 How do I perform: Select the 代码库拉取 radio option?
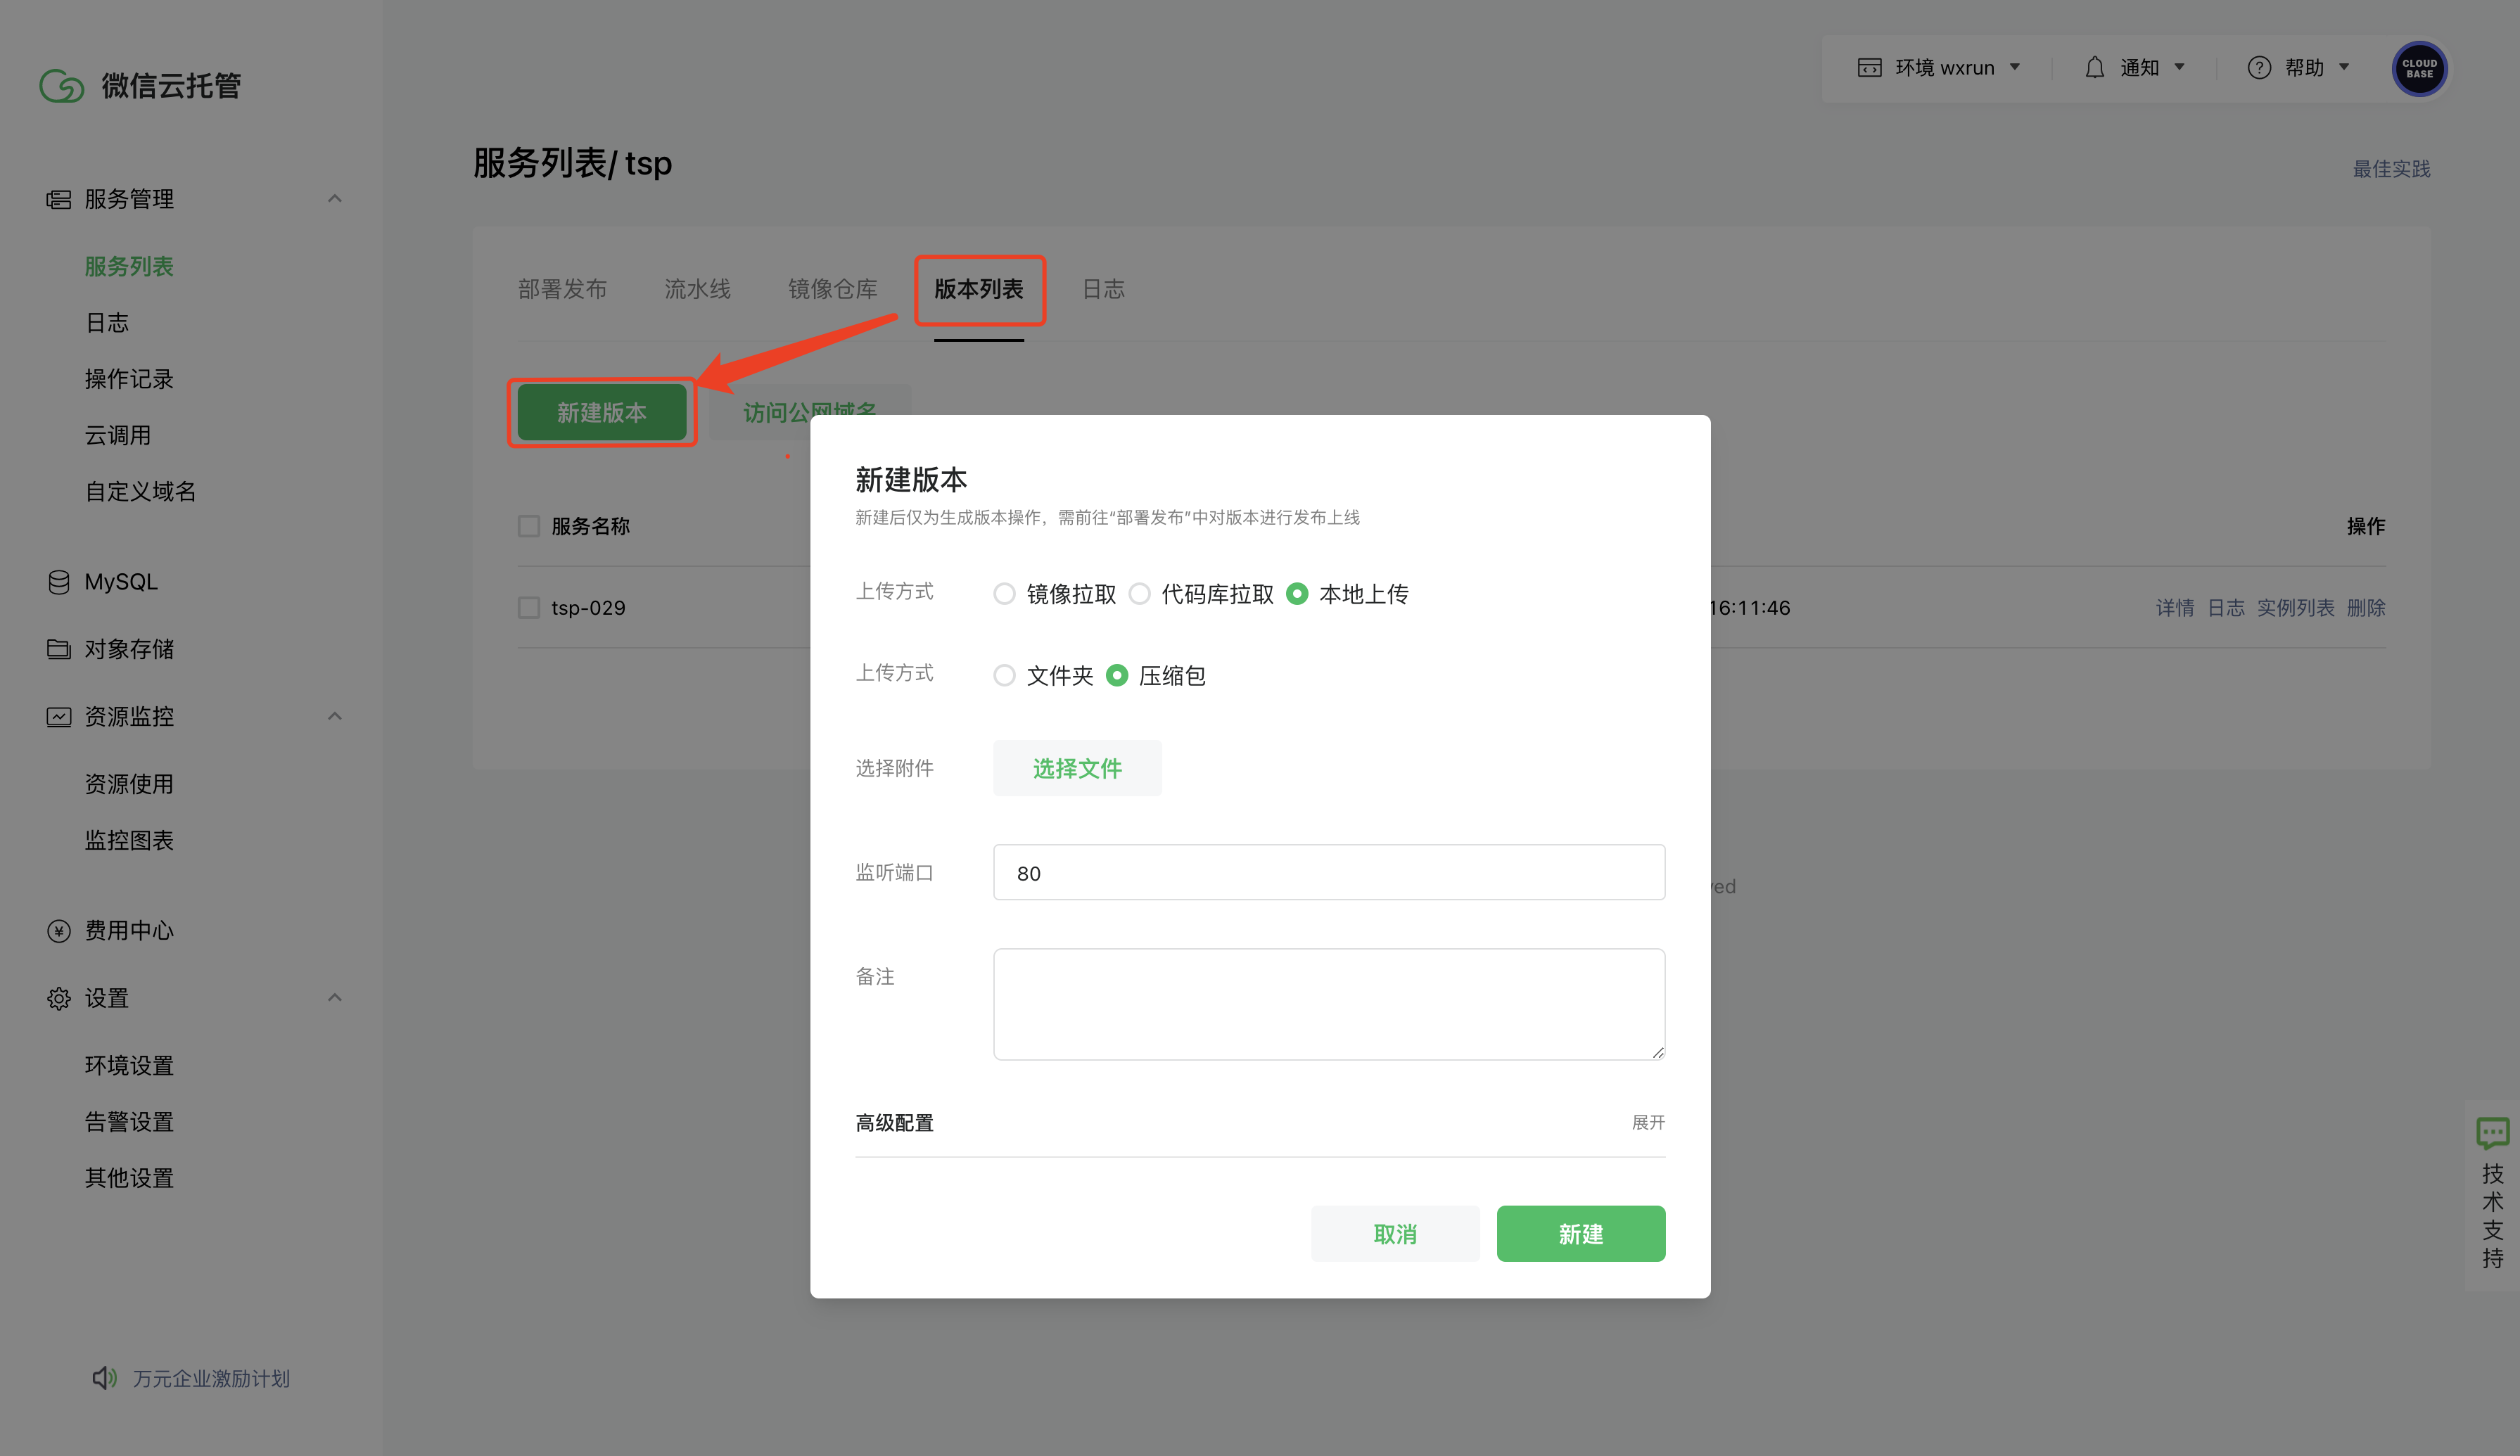tap(1139, 594)
